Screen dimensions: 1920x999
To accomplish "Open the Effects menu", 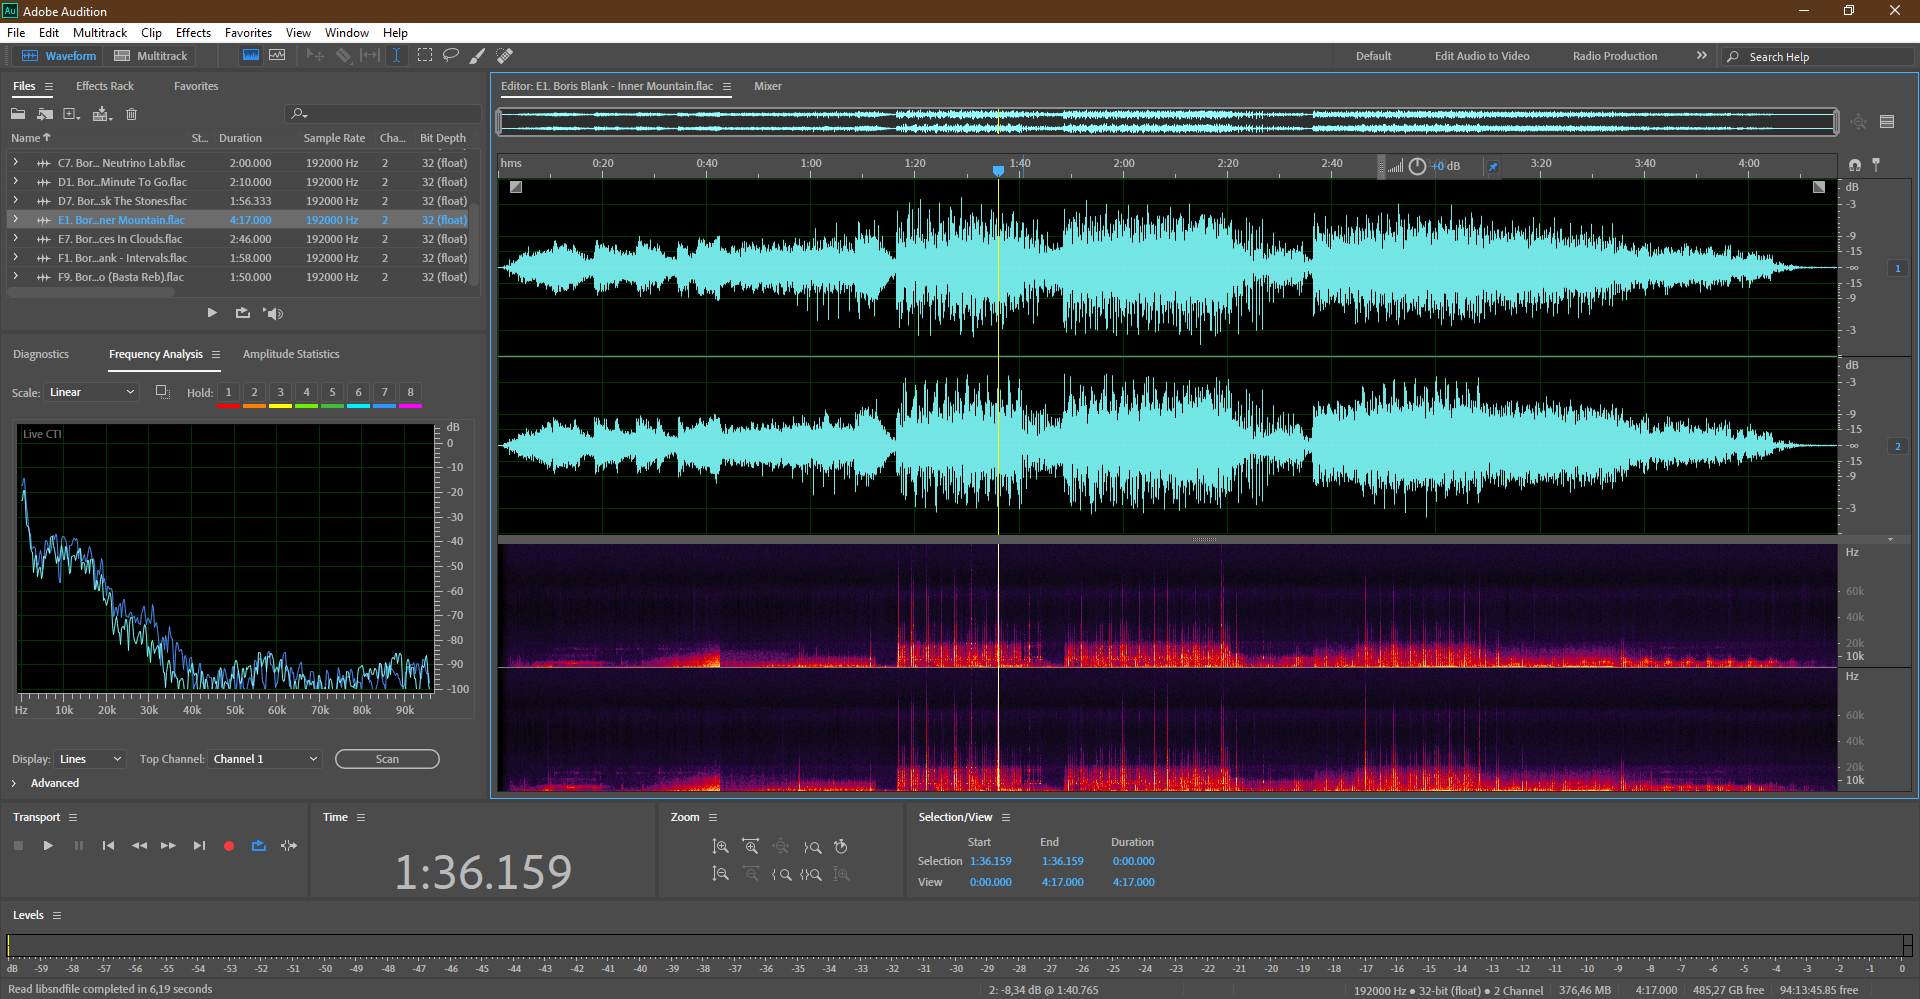I will (x=193, y=32).
